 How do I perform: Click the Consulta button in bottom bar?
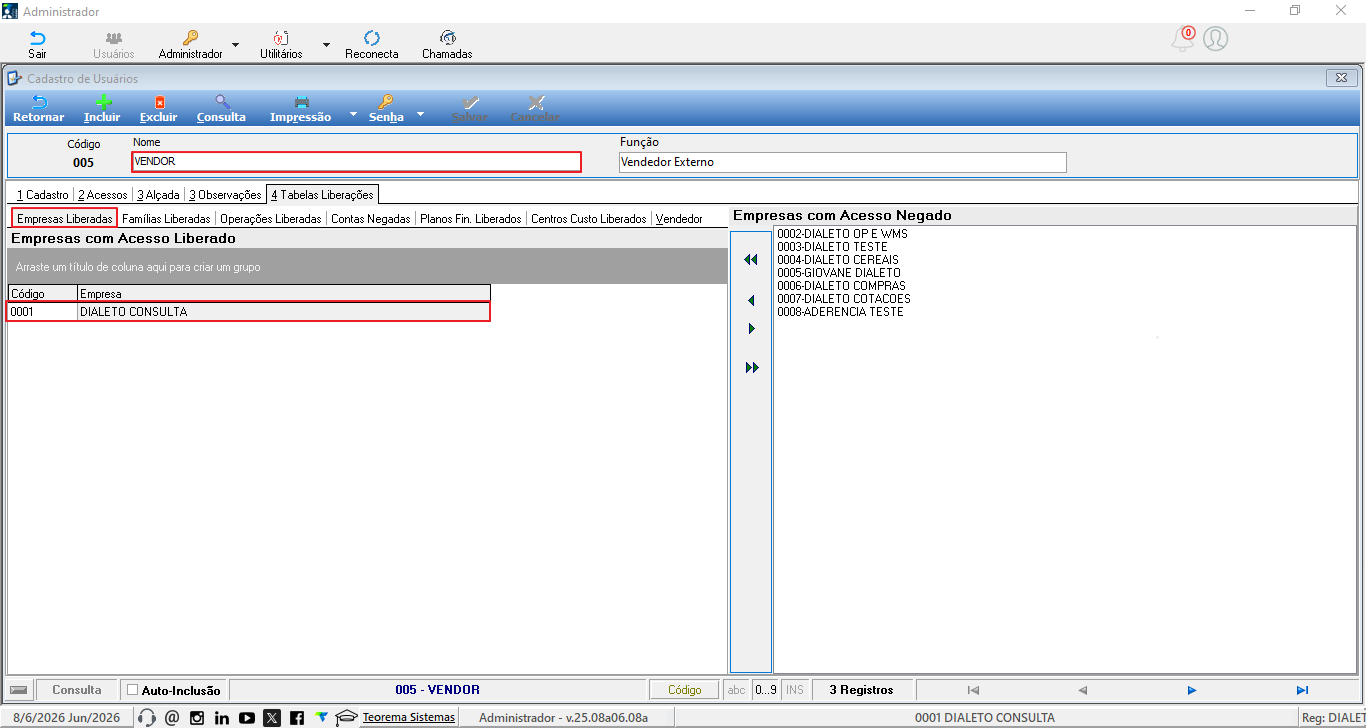pos(77,690)
